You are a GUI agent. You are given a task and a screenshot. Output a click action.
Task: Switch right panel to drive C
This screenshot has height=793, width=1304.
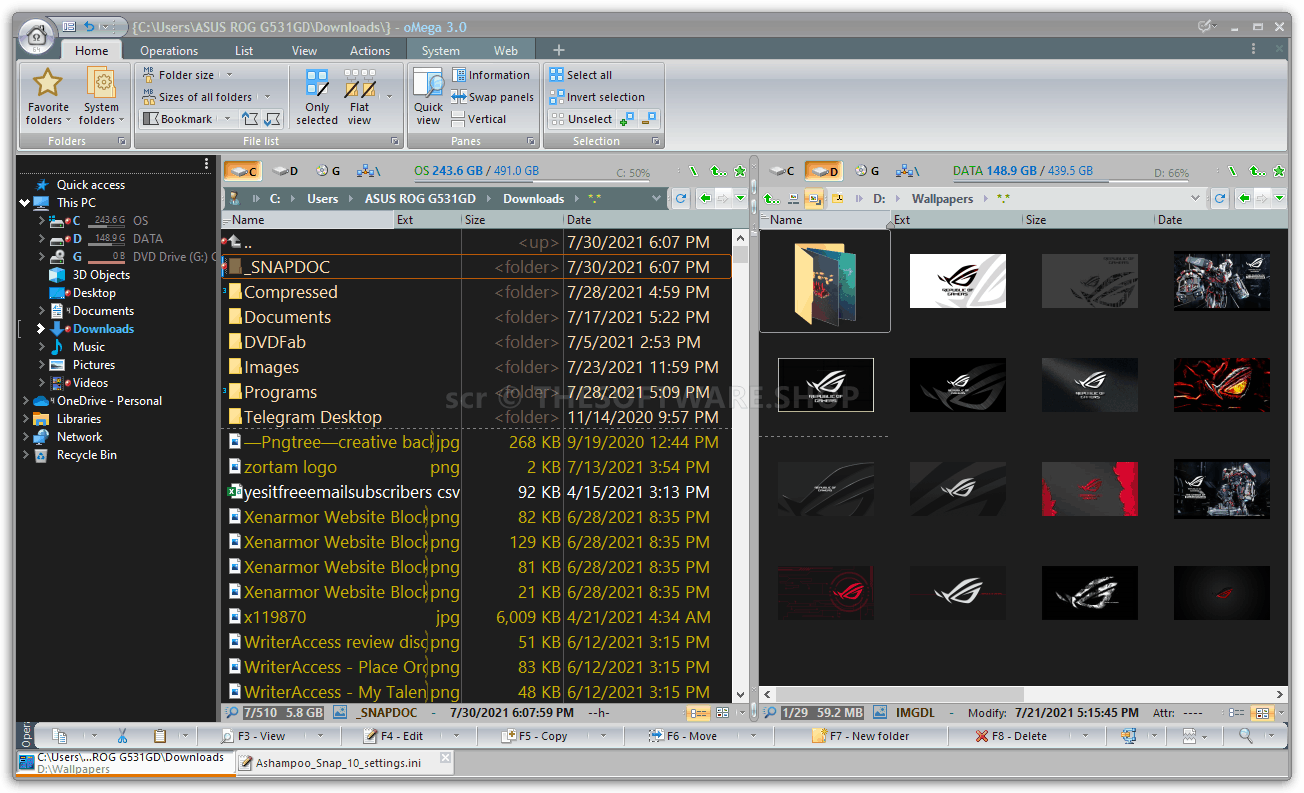pos(781,171)
